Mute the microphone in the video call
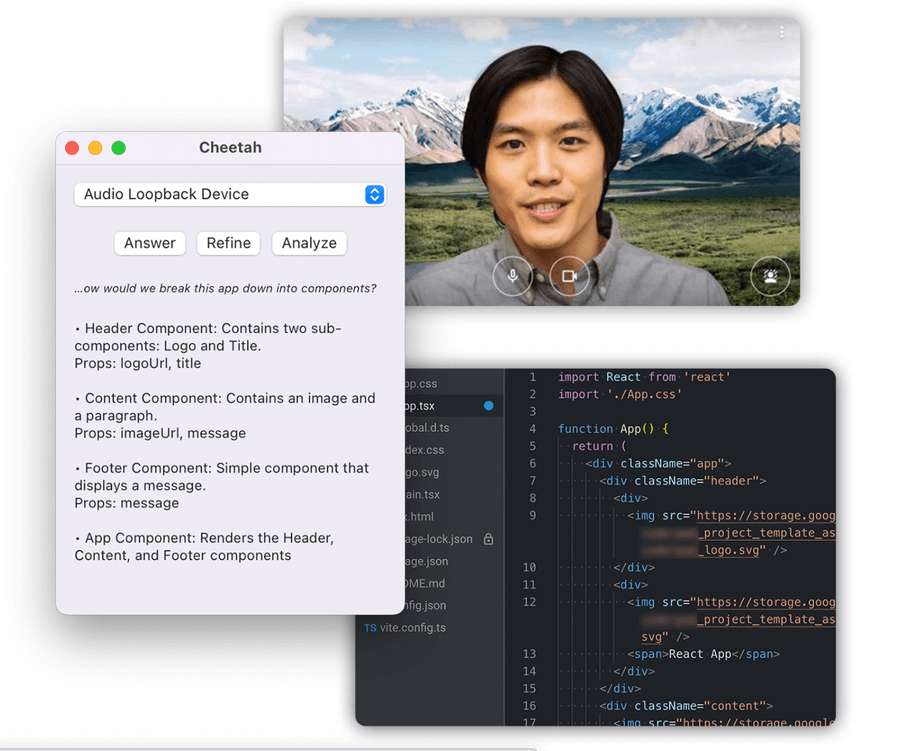Viewport: 899px width, 751px height. (513, 276)
